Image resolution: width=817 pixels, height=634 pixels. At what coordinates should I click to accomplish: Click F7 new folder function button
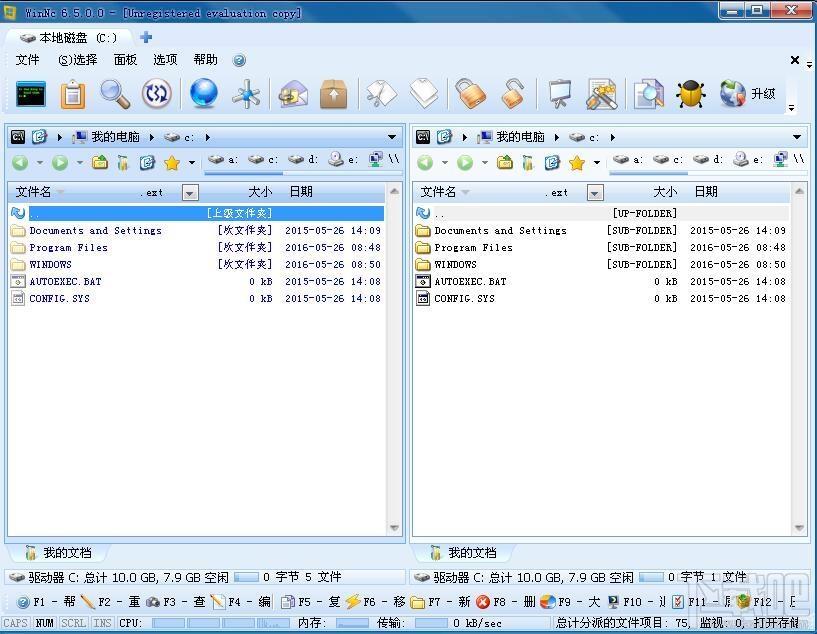click(440, 602)
